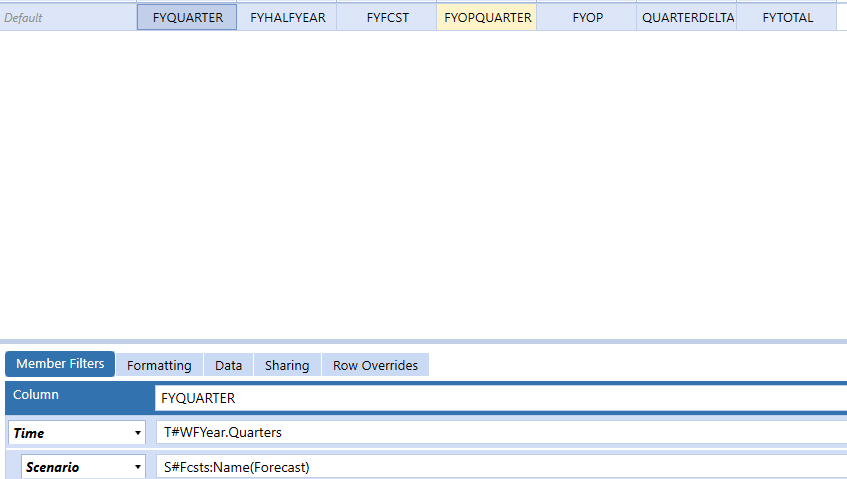
Task: Choose the highlighted FYOPQUARTER column header
Action: click(x=487, y=18)
